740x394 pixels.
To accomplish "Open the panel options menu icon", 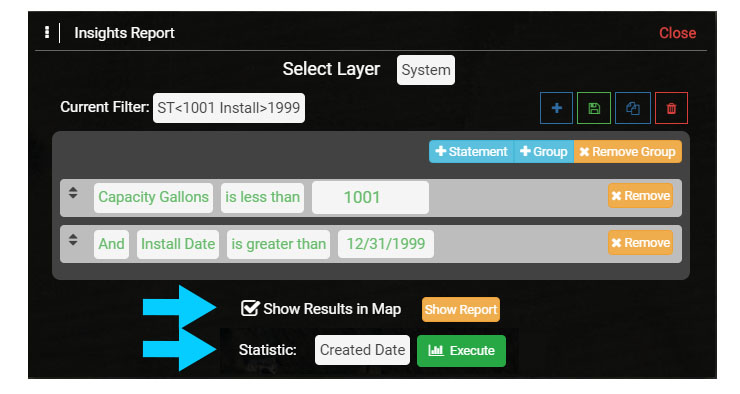I will point(47,33).
